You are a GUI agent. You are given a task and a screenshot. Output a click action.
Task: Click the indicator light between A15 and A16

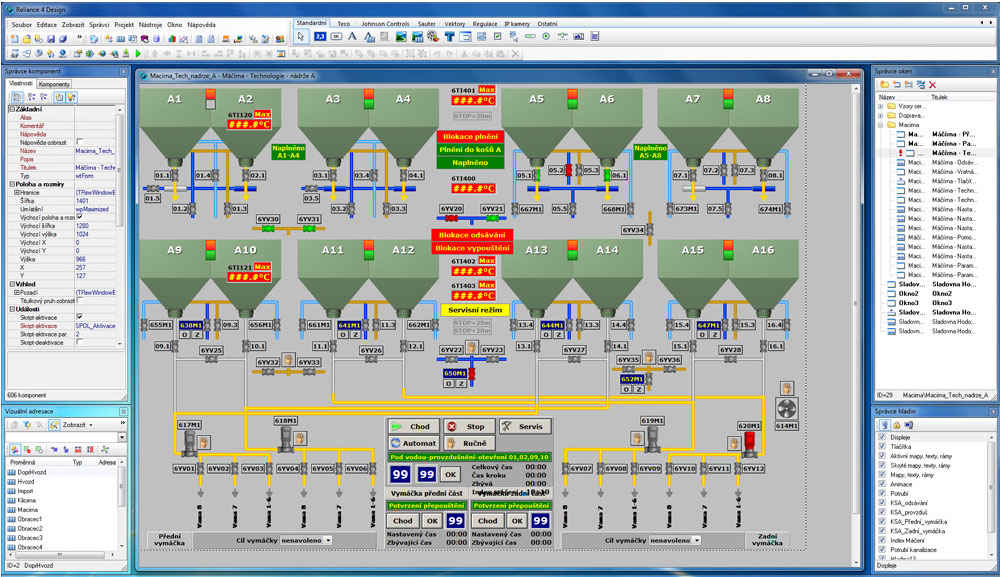[x=728, y=249]
